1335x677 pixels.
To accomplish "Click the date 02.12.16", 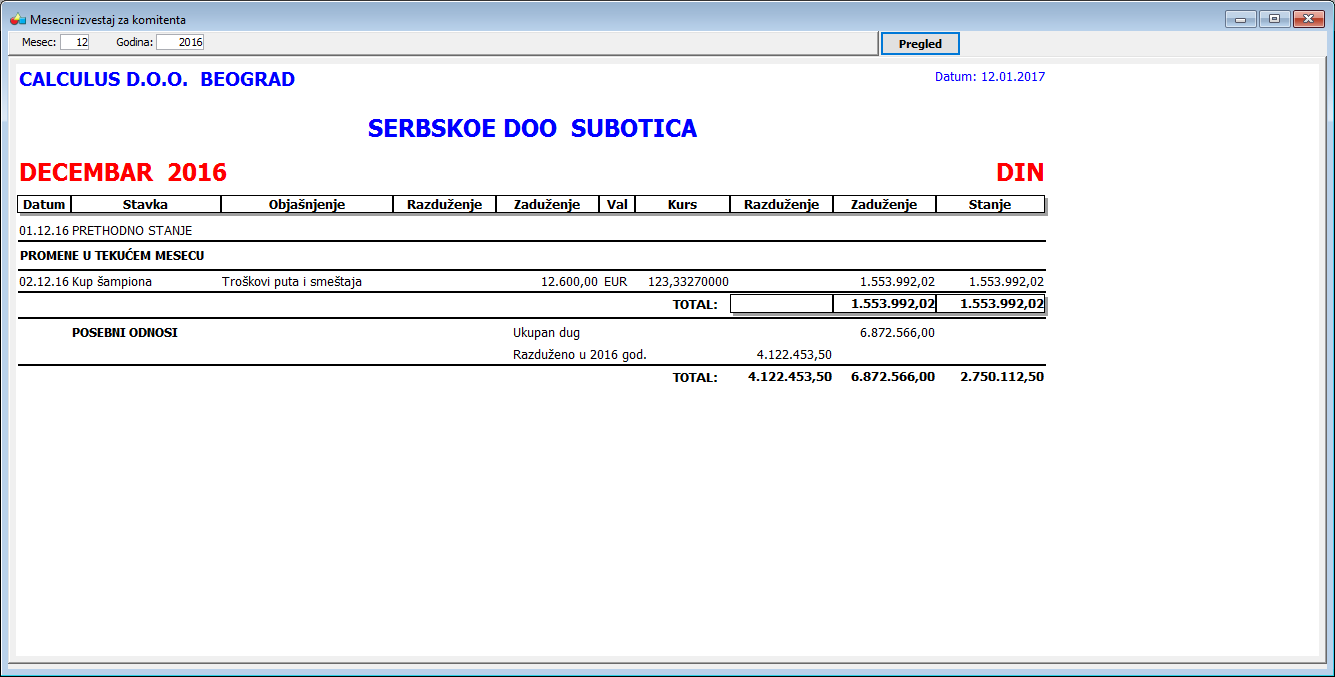I will [44, 282].
